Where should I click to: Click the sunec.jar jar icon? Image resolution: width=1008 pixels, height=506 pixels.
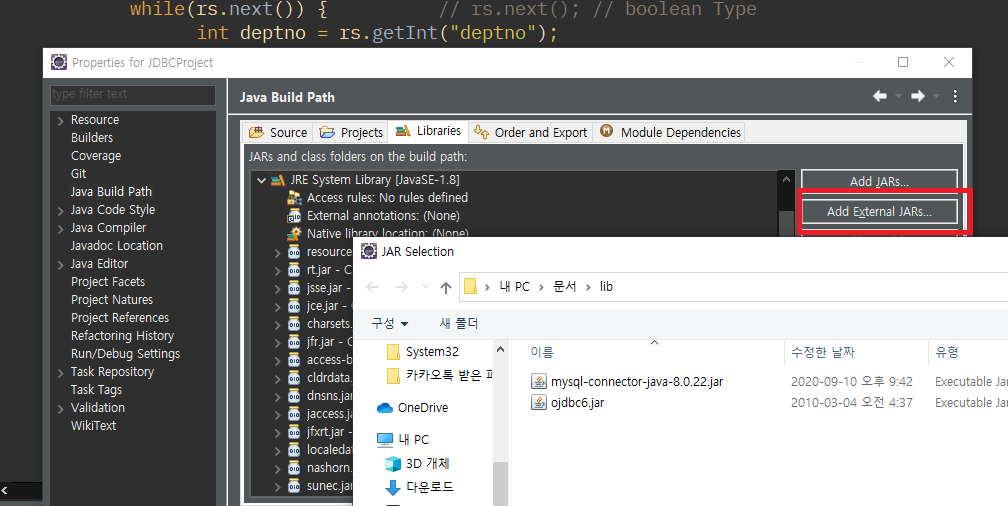pos(294,486)
